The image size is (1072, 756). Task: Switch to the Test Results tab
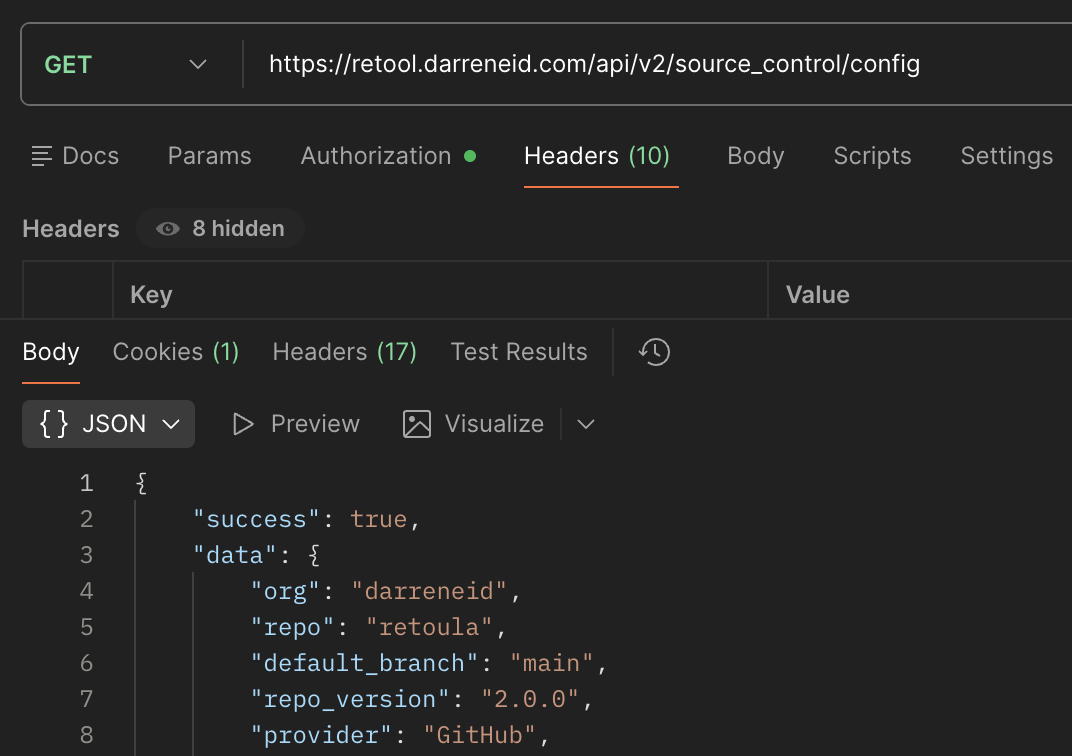(519, 352)
